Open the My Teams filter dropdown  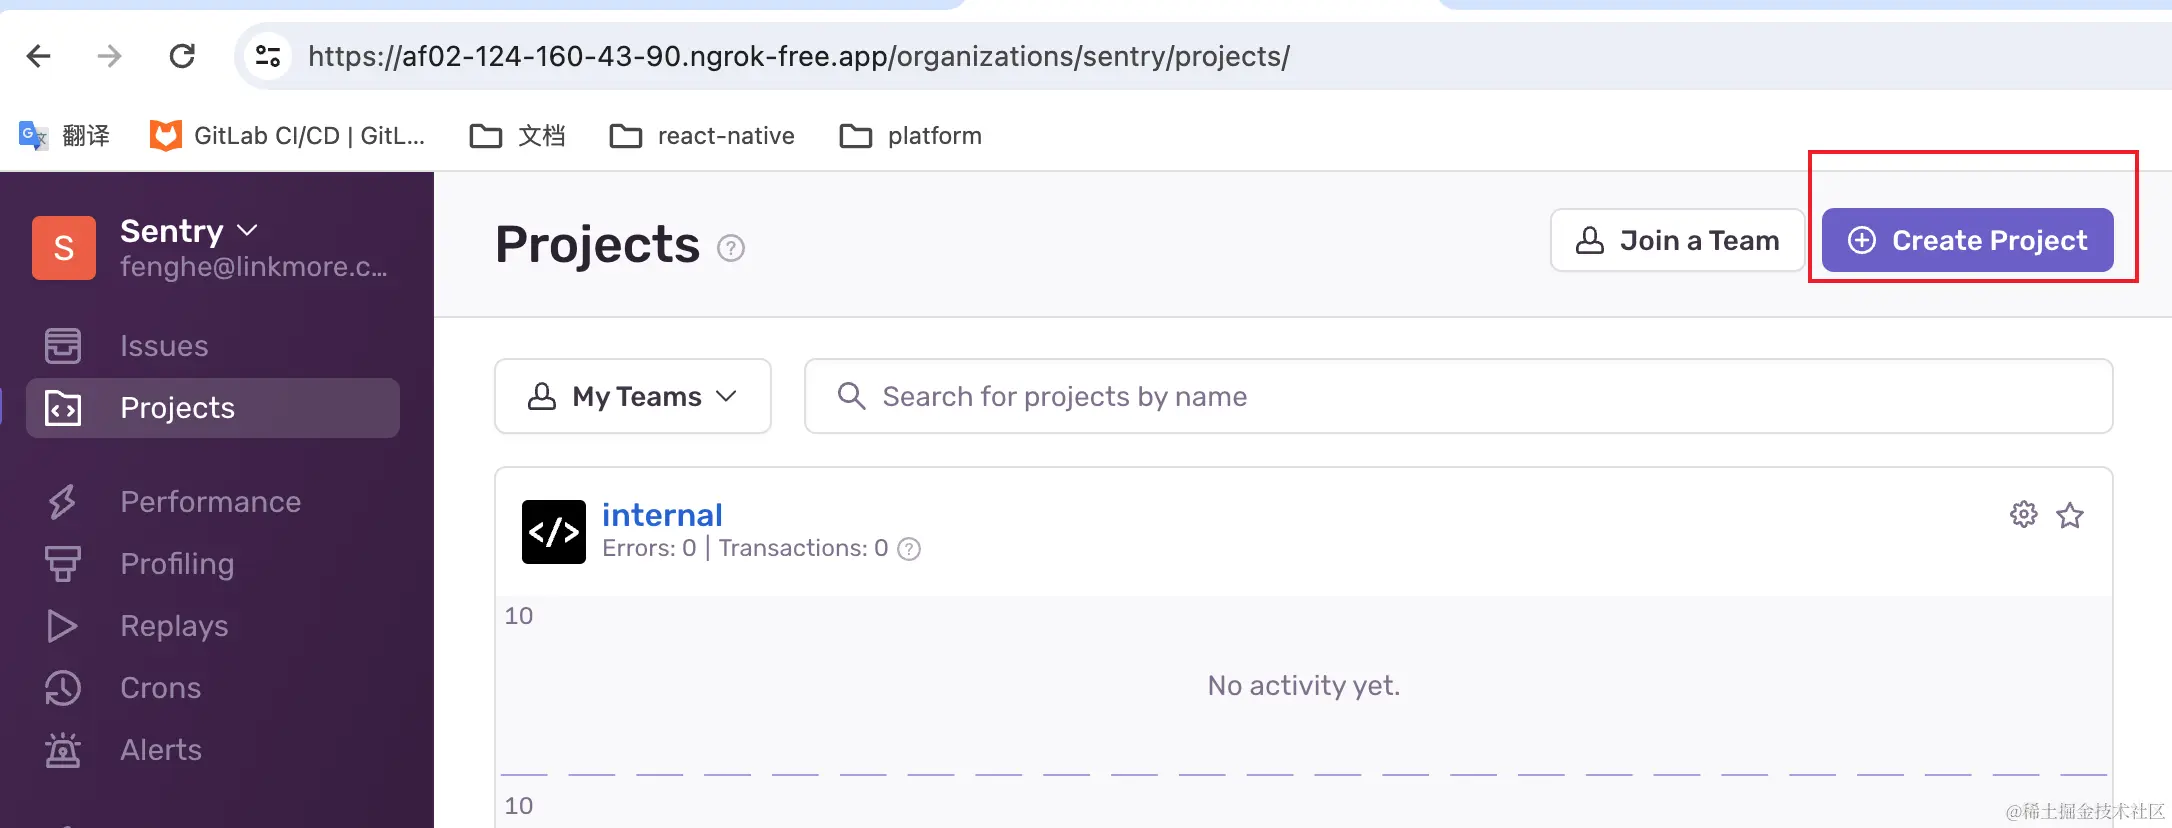(633, 396)
